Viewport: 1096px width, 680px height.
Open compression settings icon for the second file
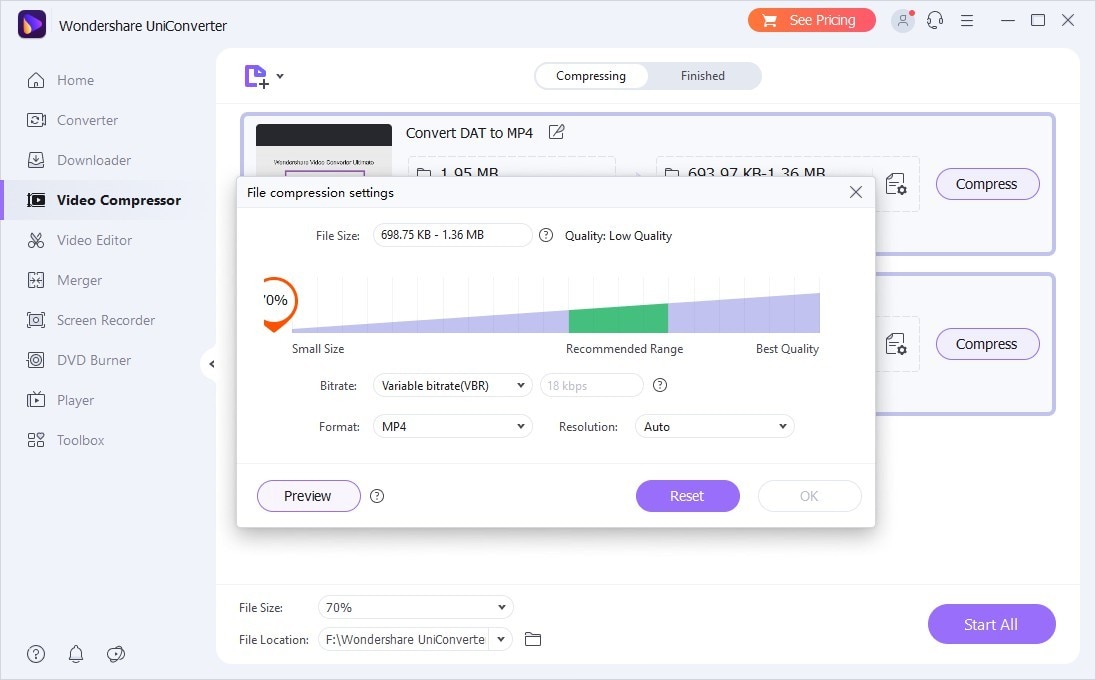(x=896, y=344)
